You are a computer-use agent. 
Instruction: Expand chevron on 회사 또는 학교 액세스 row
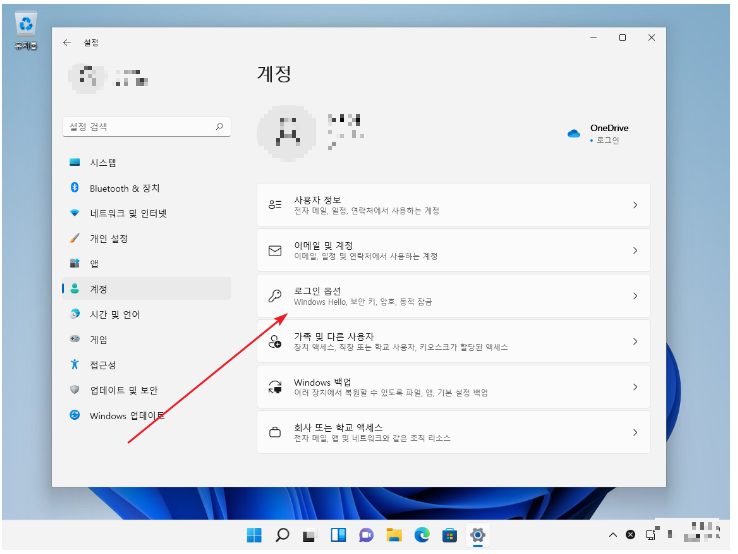click(635, 433)
